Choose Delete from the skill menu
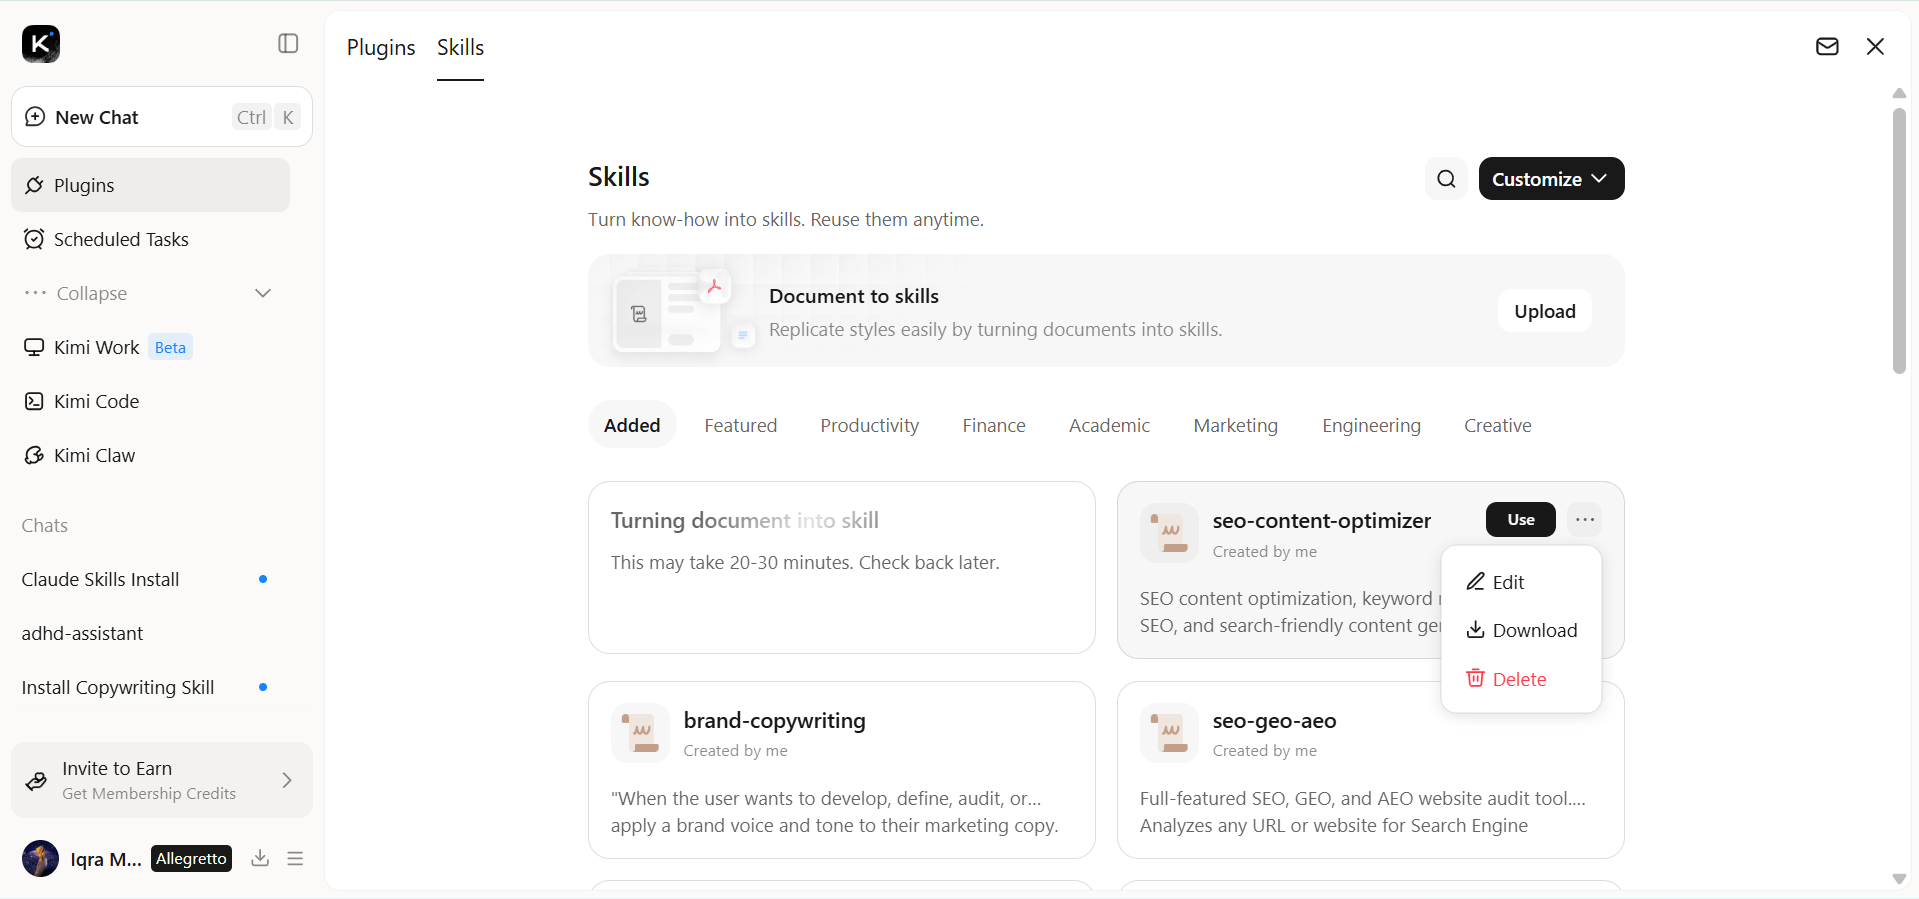Image resolution: width=1919 pixels, height=899 pixels. coord(1521,679)
